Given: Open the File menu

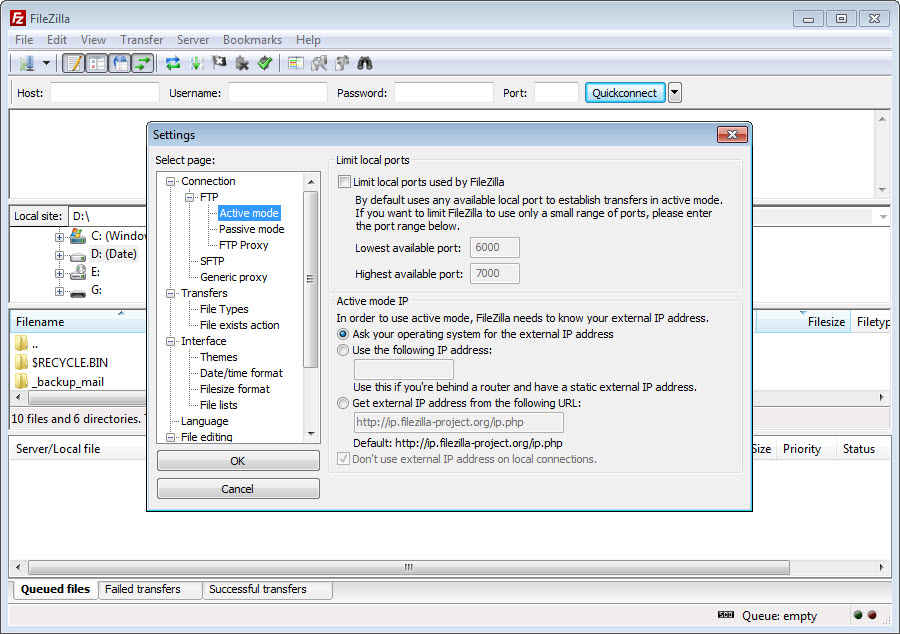Looking at the screenshot, I should 24,40.
